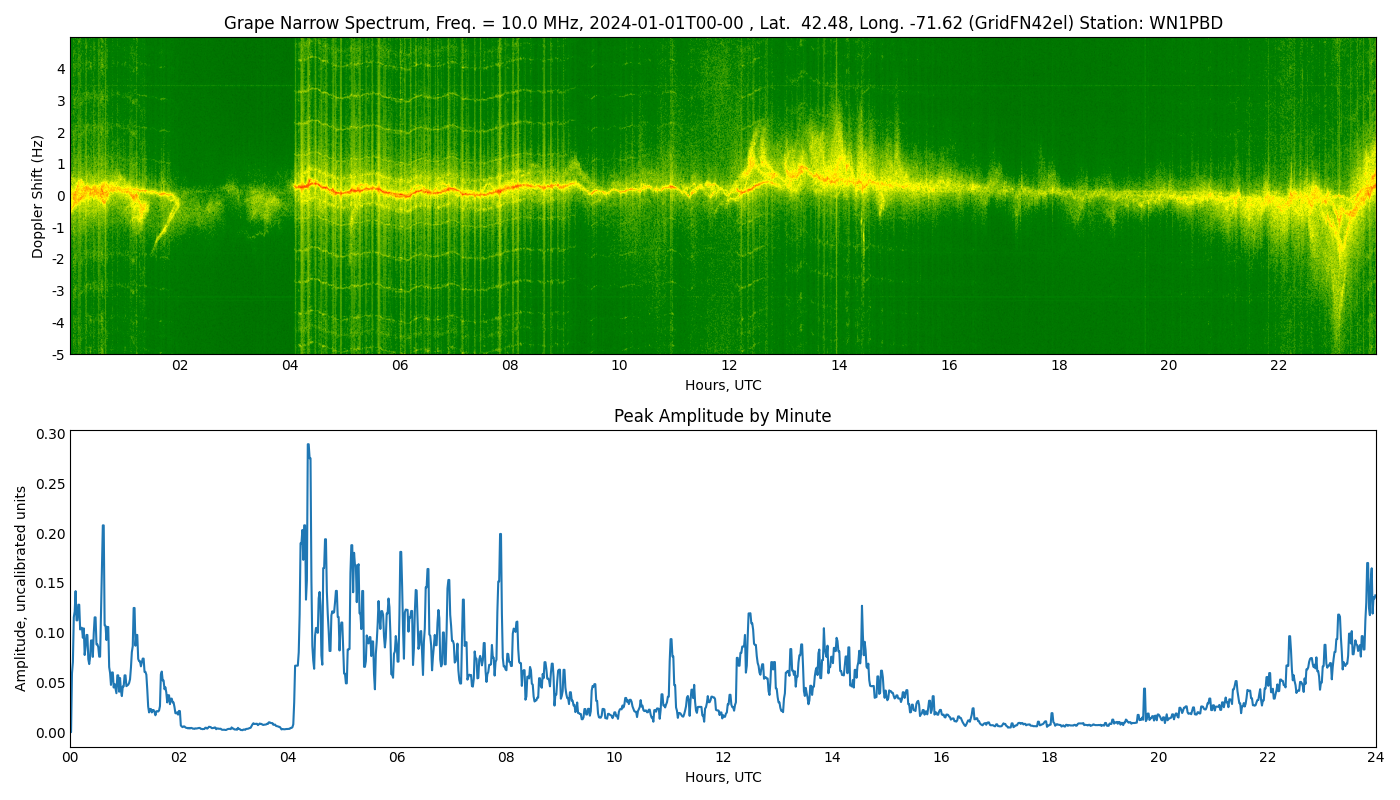Click the -5 tick on Doppler axis
This screenshot has height=800, width=1400.
[59, 354]
